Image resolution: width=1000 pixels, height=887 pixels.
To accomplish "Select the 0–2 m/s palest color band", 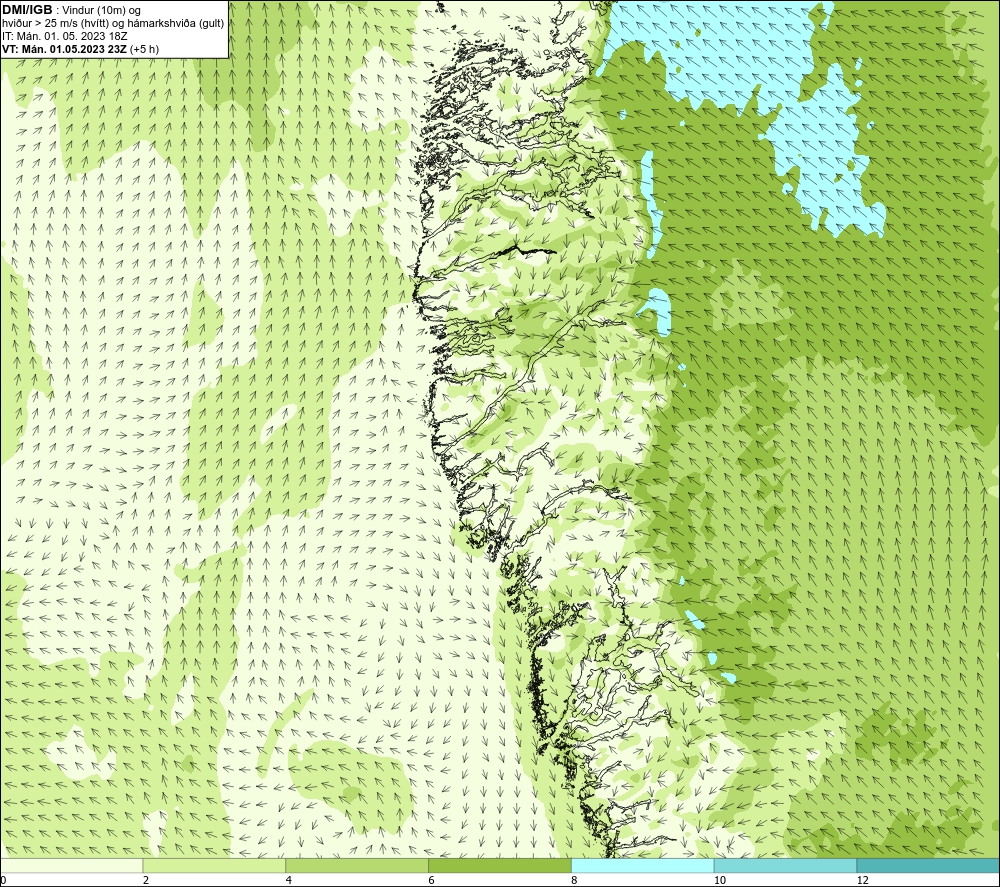I will 71,865.
